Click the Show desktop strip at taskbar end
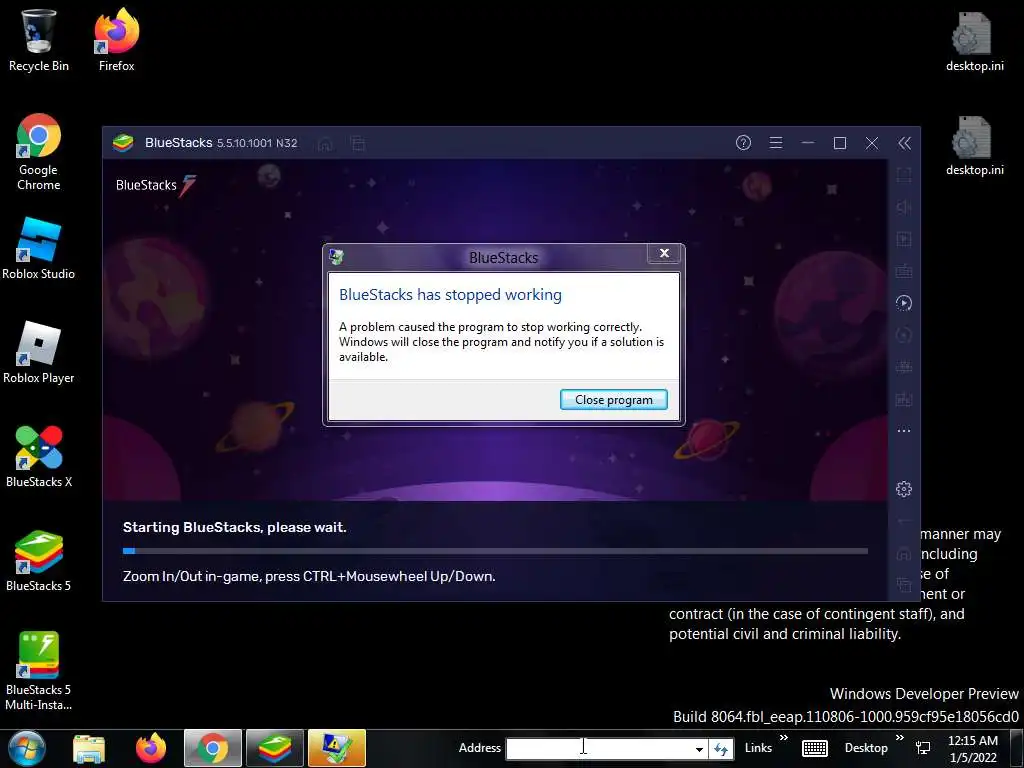This screenshot has height=768, width=1024. [1016, 748]
